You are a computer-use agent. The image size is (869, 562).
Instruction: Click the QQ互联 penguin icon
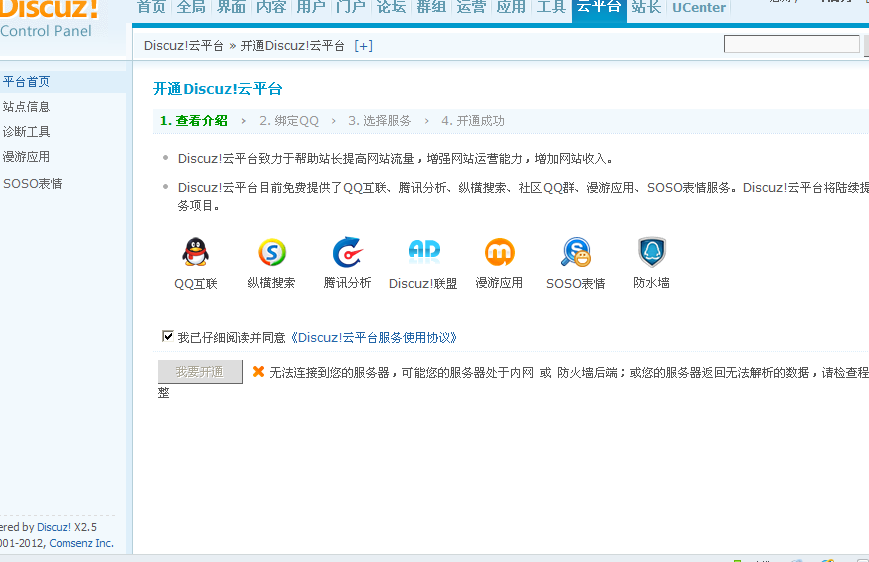(x=196, y=252)
